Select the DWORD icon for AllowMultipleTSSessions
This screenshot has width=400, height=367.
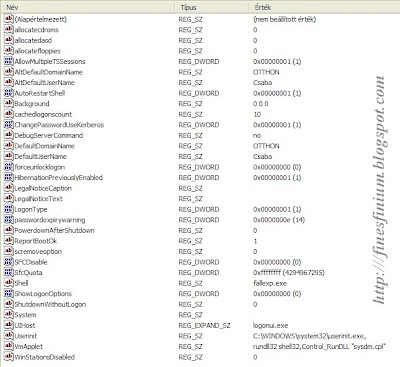[8, 61]
